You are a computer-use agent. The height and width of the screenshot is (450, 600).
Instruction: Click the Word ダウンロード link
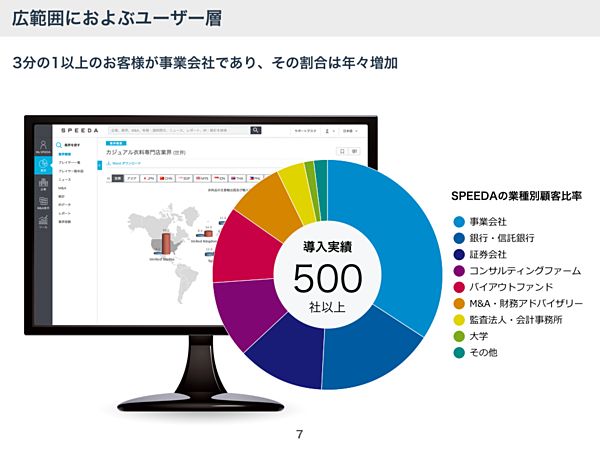point(126,162)
